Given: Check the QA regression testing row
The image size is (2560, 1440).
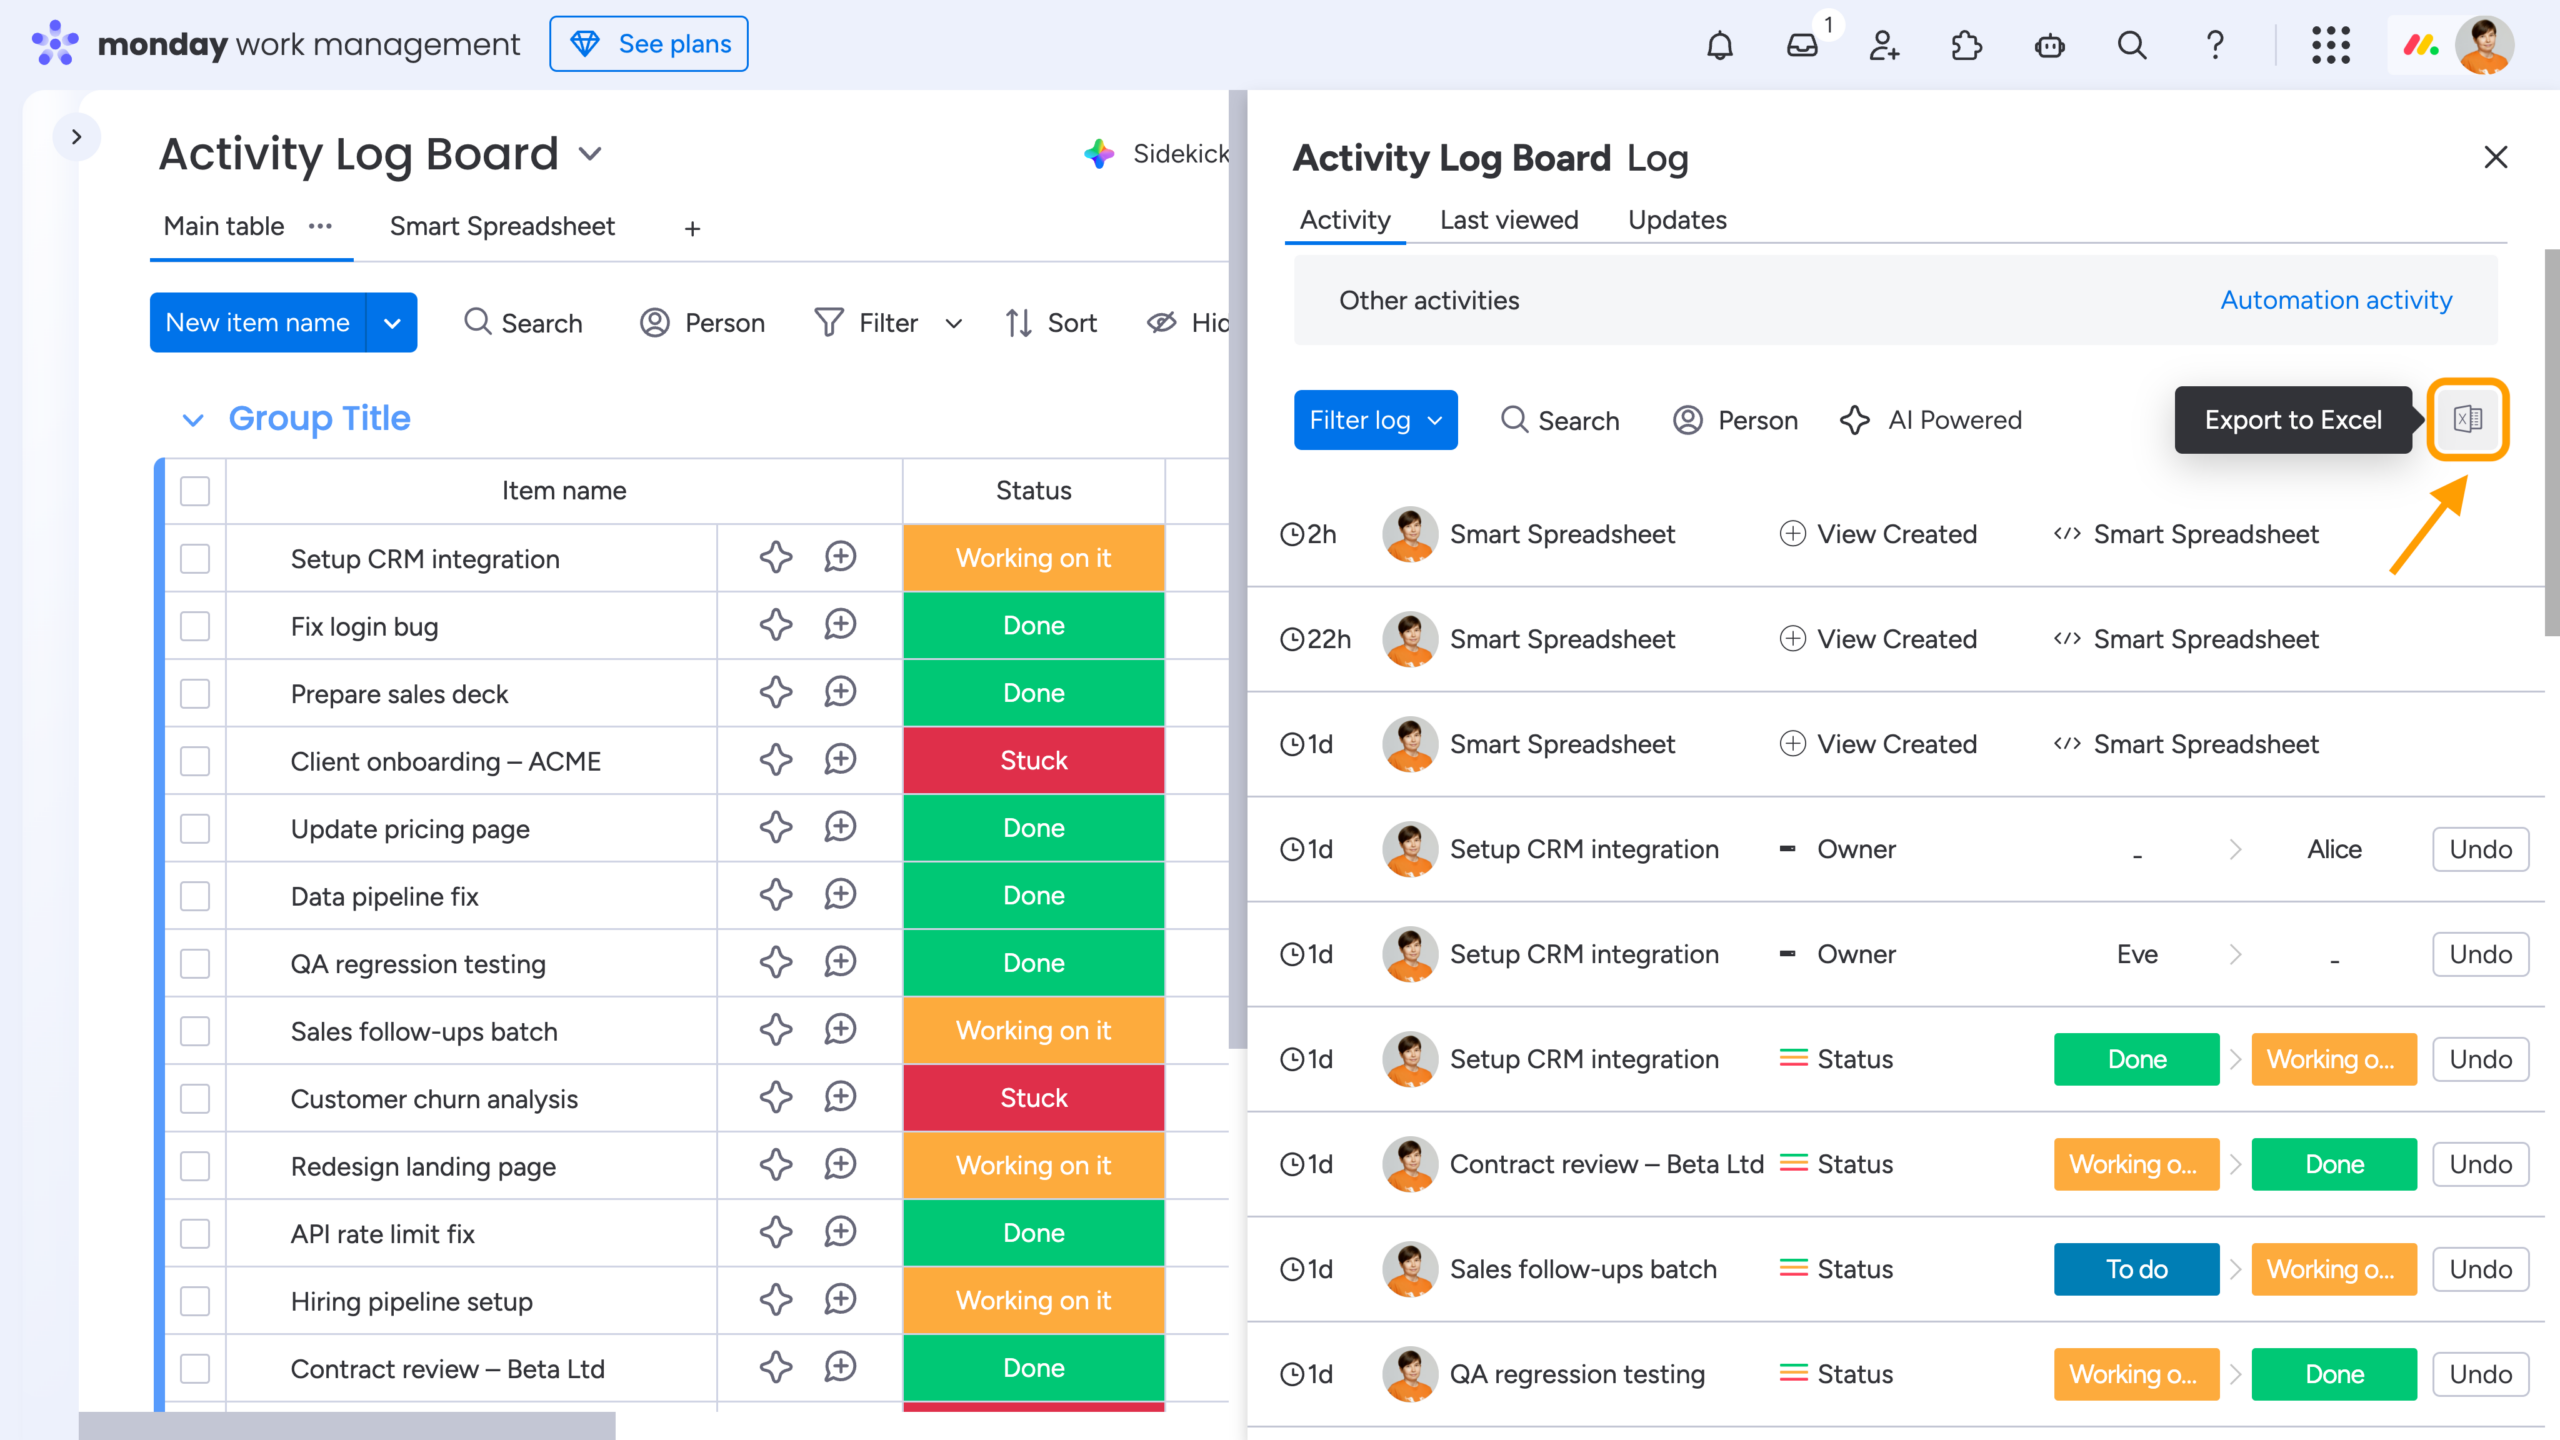Looking at the screenshot, I should click(195, 963).
